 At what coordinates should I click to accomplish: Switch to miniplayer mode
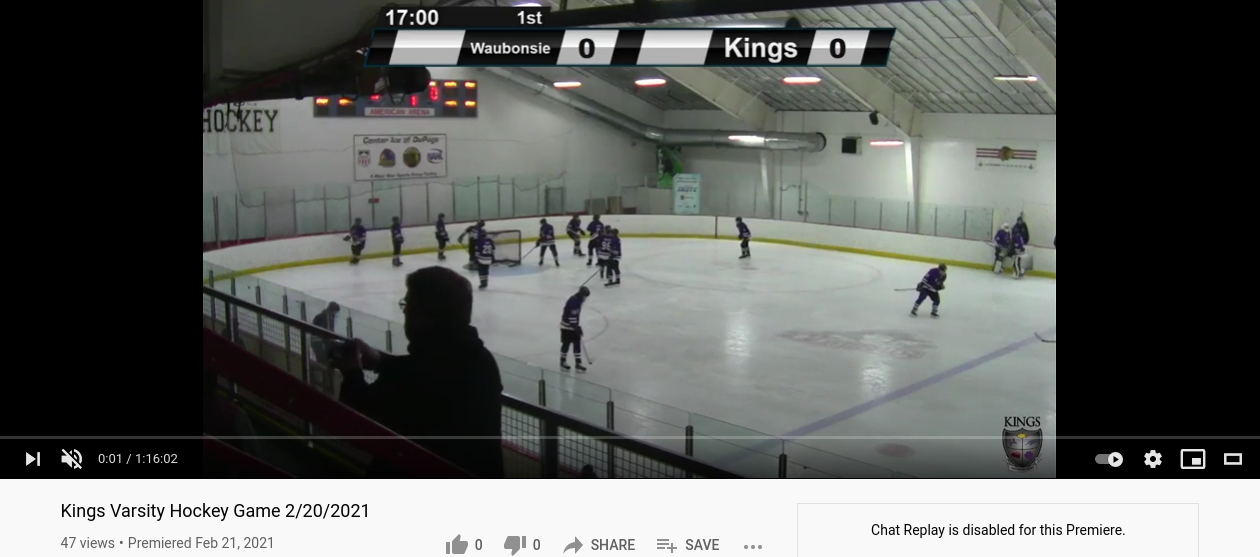[x=1193, y=459]
